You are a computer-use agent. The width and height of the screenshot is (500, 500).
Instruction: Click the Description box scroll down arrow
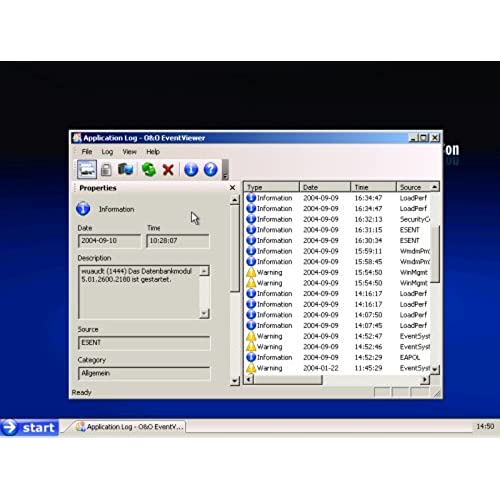coord(204,313)
